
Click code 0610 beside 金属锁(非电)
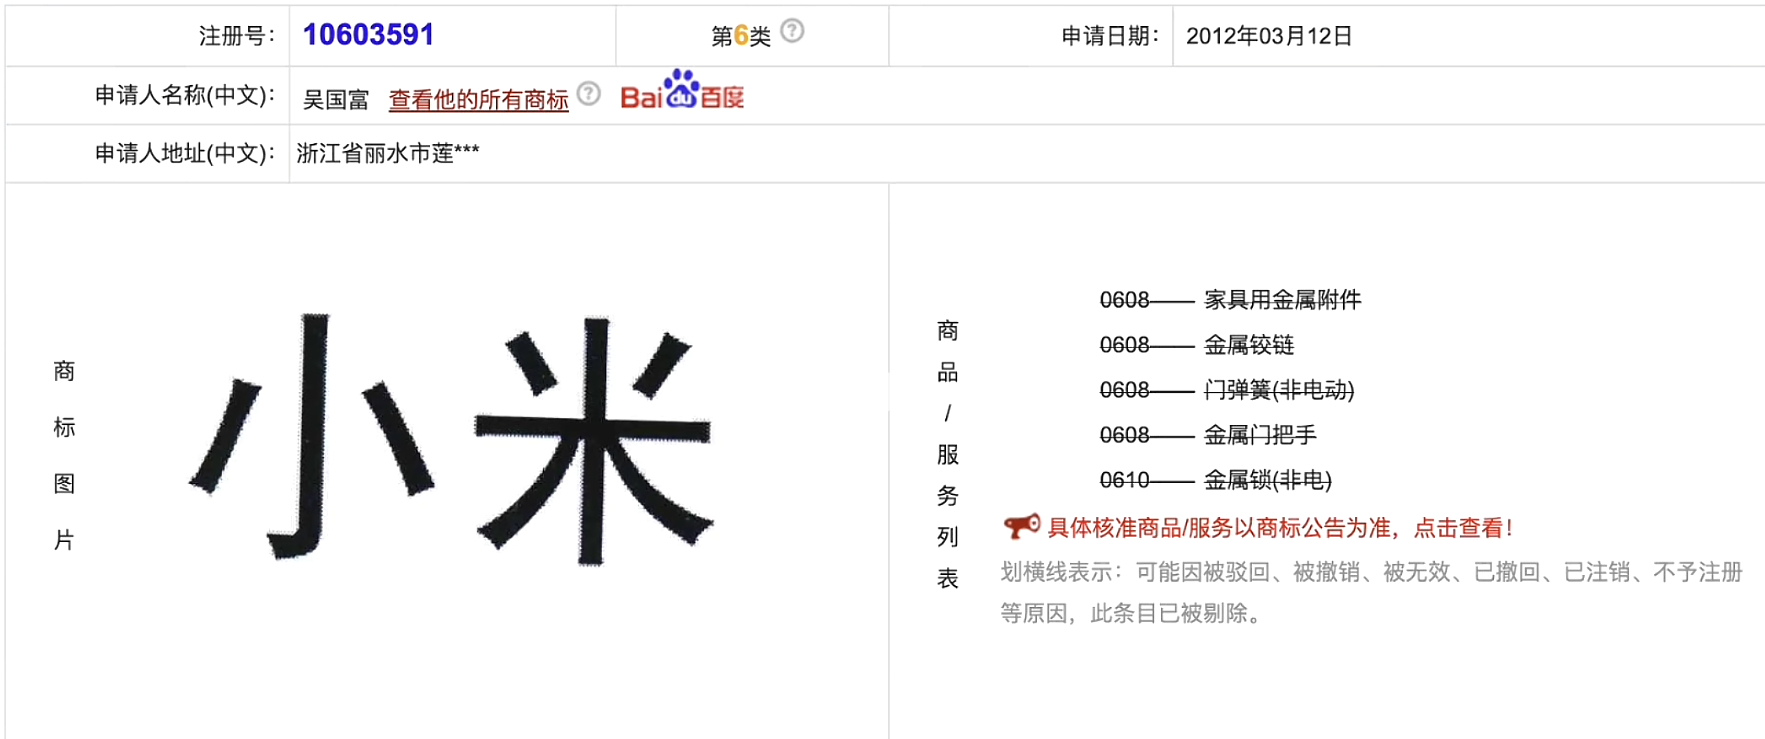tap(1125, 480)
